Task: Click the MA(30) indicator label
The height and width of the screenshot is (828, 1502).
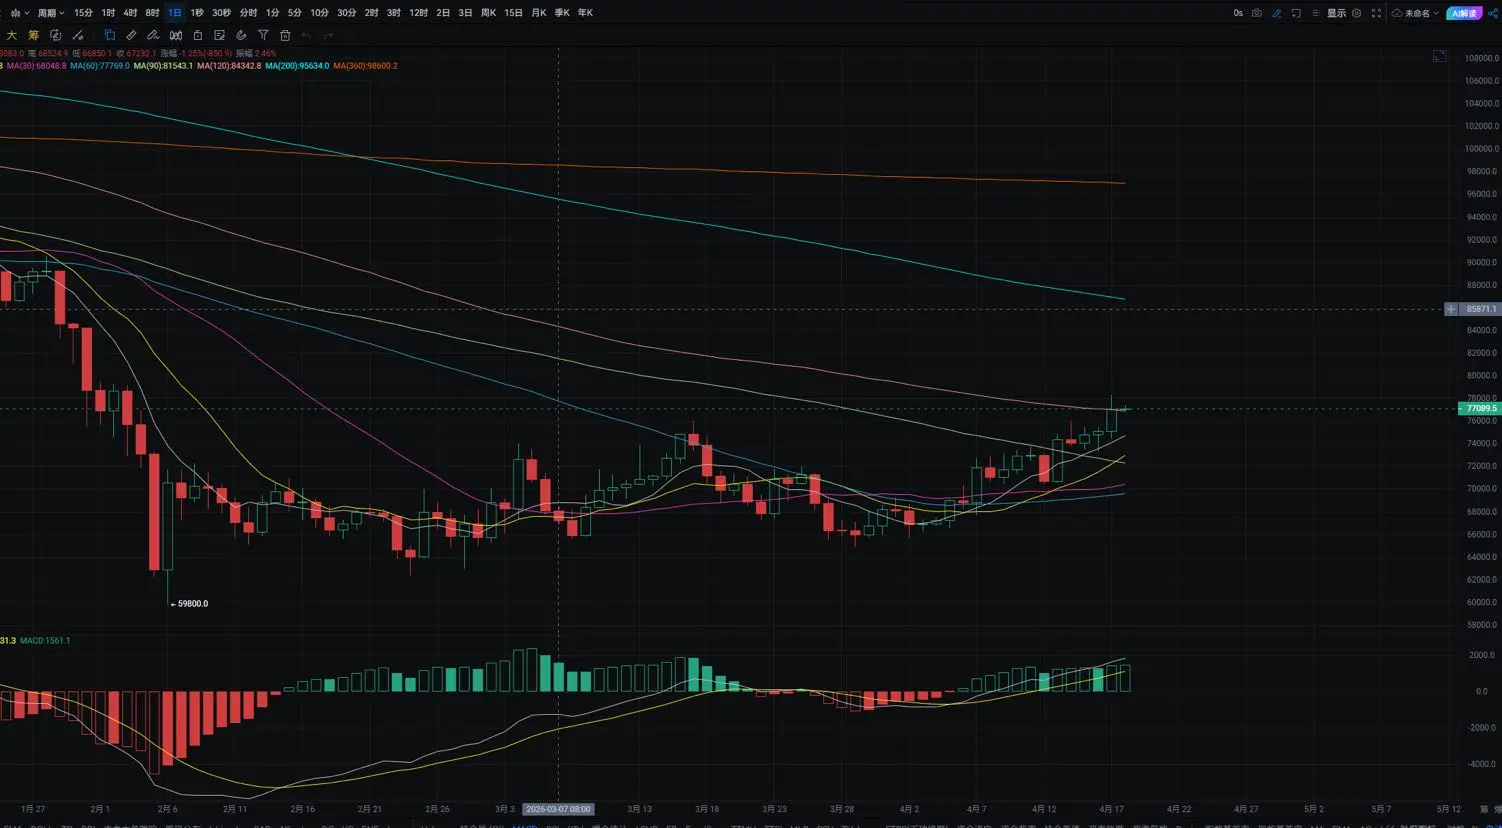Action: click(36, 66)
